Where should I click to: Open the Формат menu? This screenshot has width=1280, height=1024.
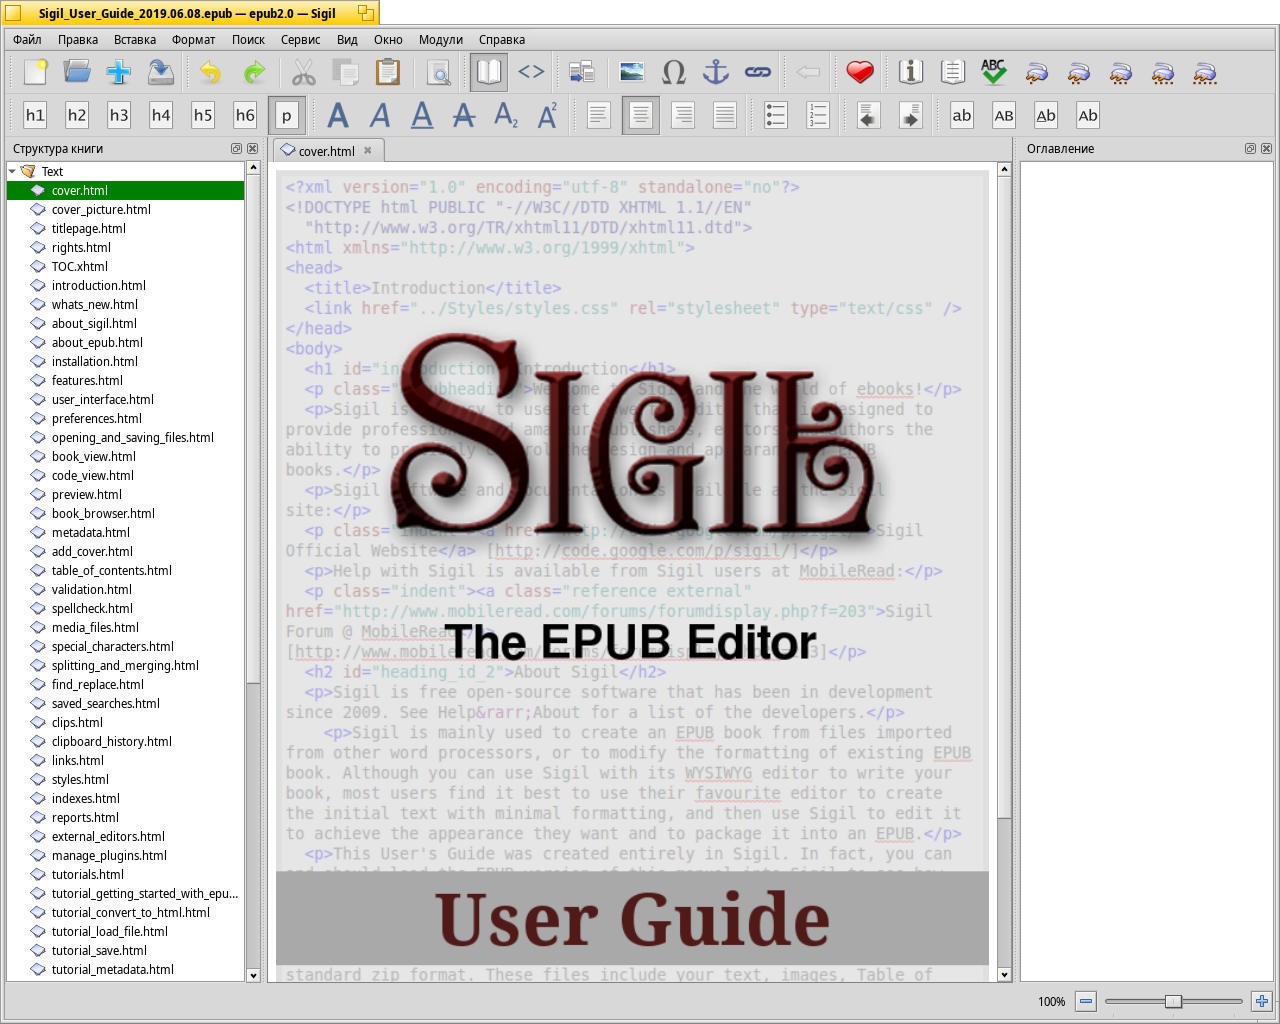(194, 40)
